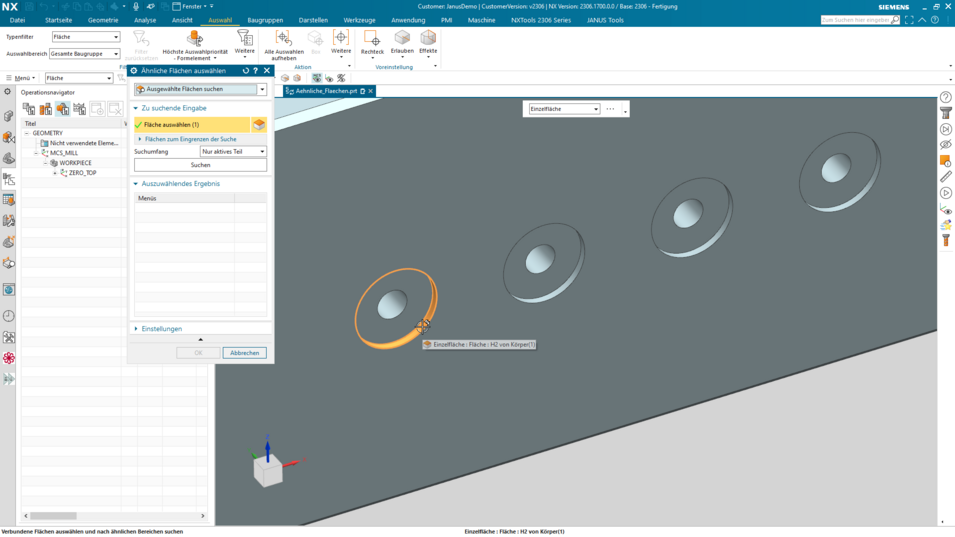955x537 pixels.
Task: Open the Assembly Navigator in the resource bar
Action: pos(9,116)
